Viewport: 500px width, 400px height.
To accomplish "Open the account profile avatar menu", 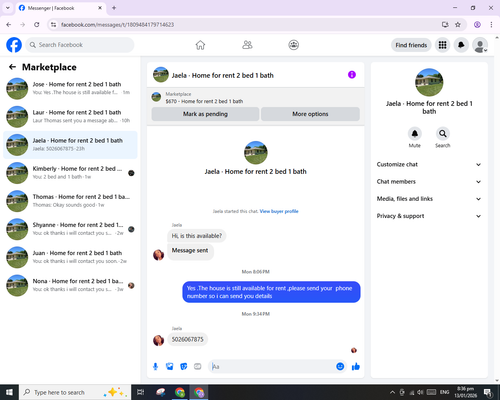I will pyautogui.click(x=480, y=45).
